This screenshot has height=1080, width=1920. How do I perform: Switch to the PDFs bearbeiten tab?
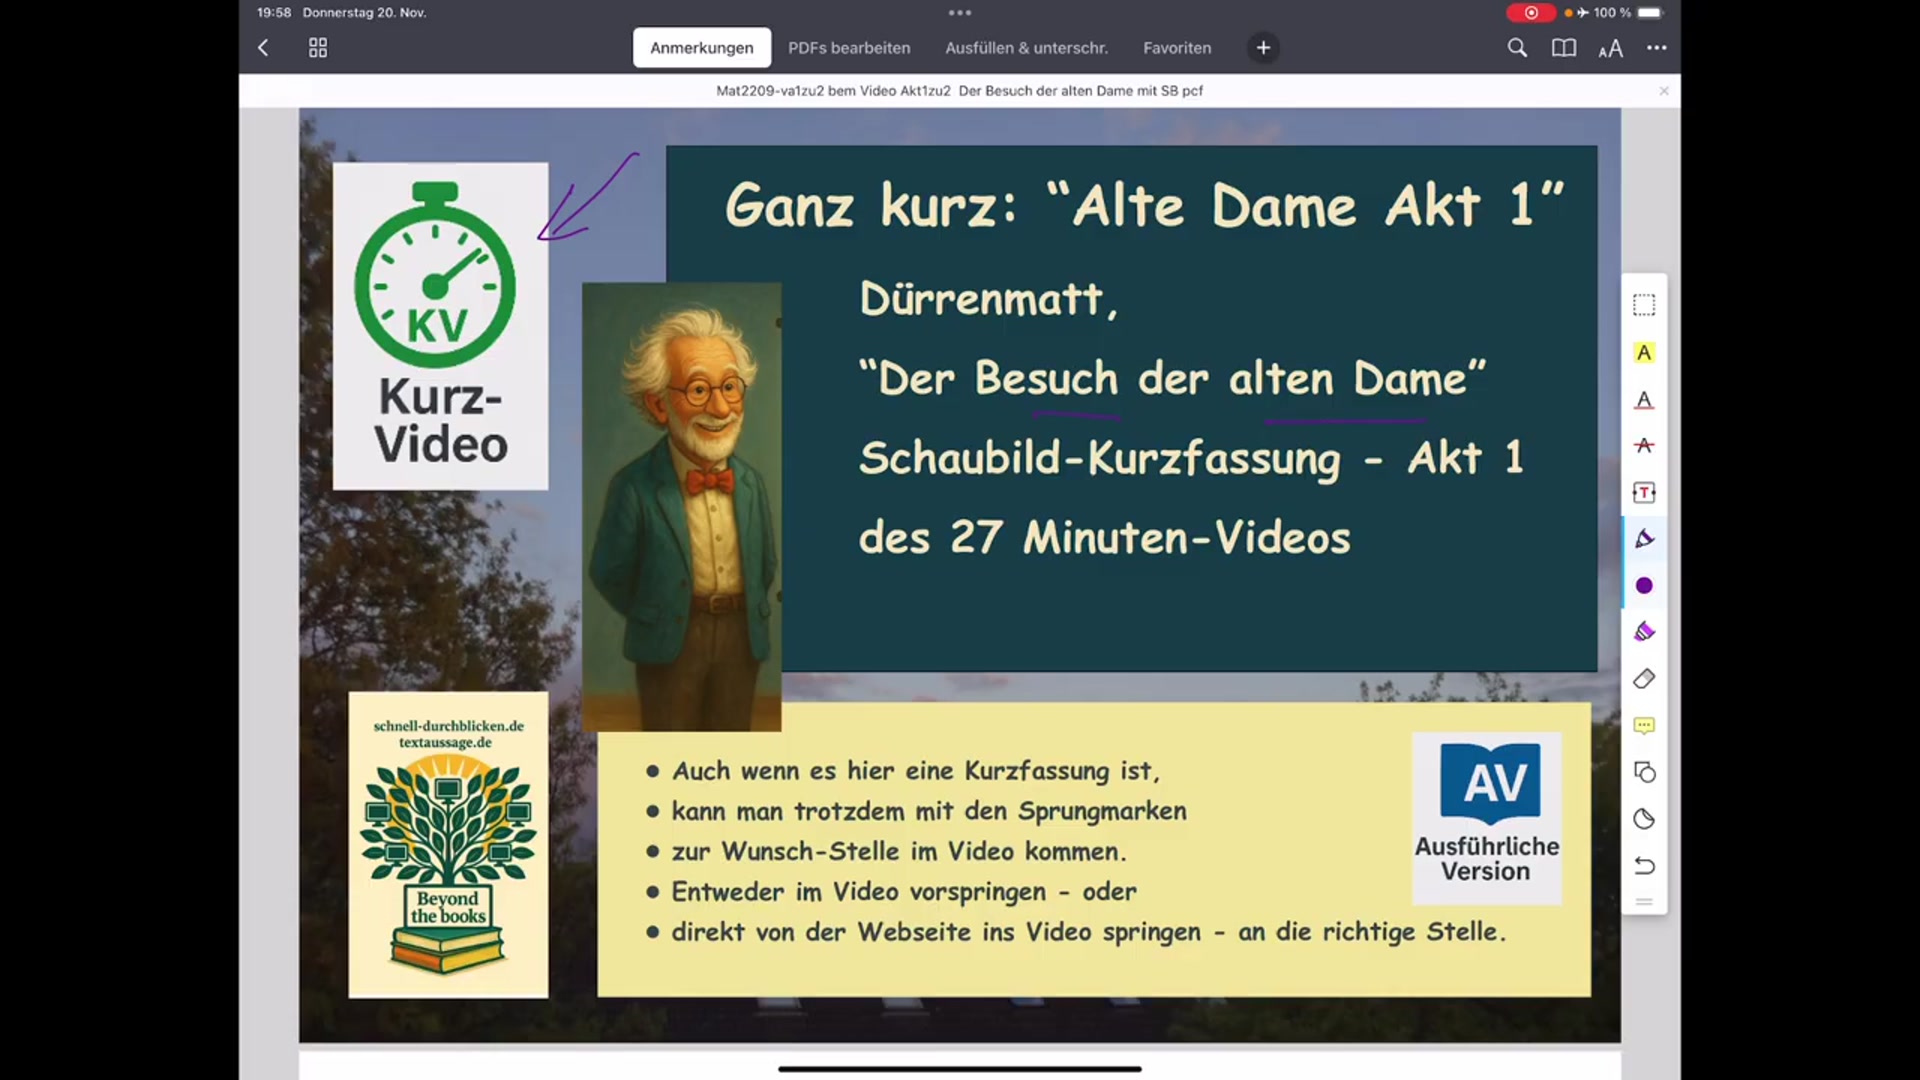pyautogui.click(x=849, y=47)
